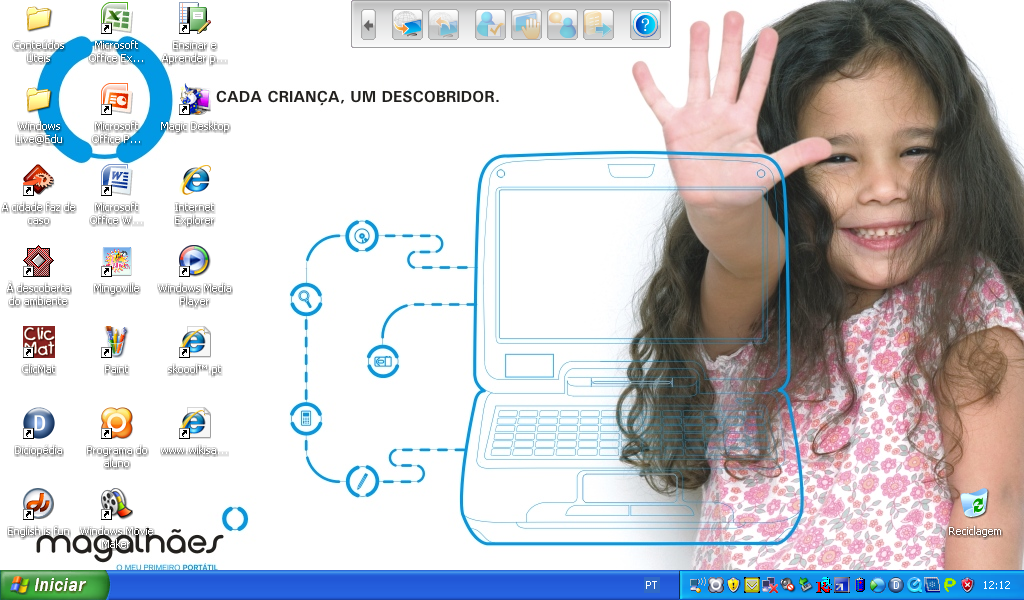Launch the ClicMat shortcut
Viewport: 1024px width, 600px height.
click(x=39, y=351)
